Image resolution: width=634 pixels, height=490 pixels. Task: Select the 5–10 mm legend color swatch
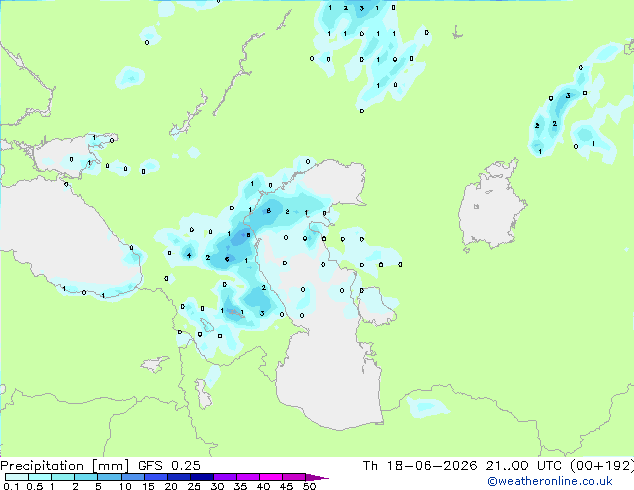[x=109, y=477]
